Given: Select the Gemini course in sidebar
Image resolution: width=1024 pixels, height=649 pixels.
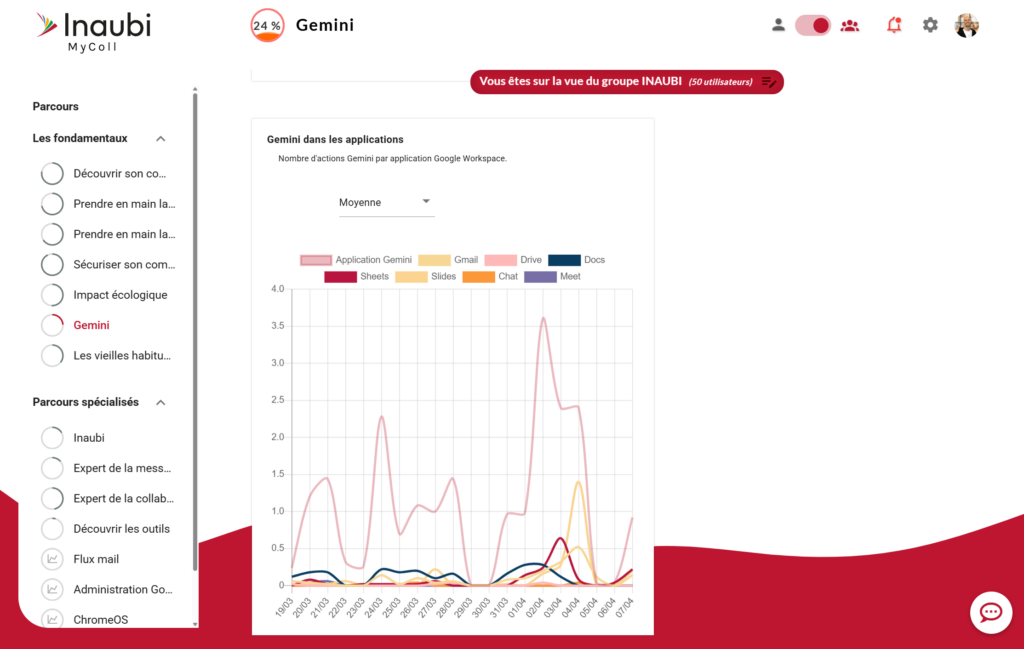Looking at the screenshot, I should [x=91, y=325].
